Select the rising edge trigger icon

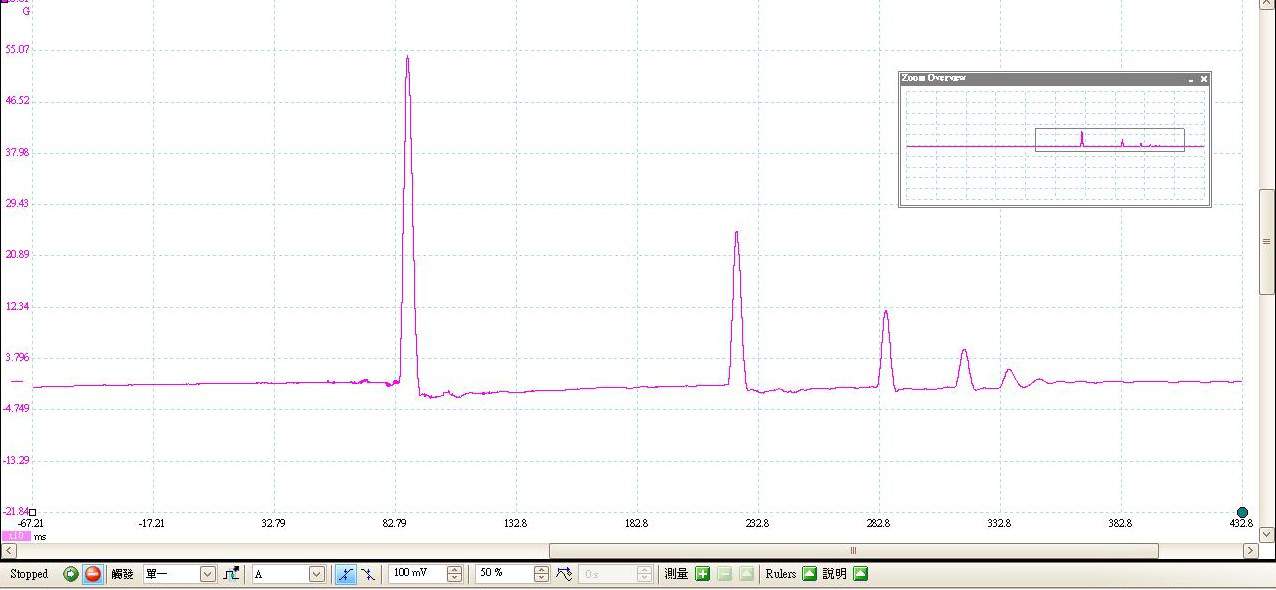(345, 574)
